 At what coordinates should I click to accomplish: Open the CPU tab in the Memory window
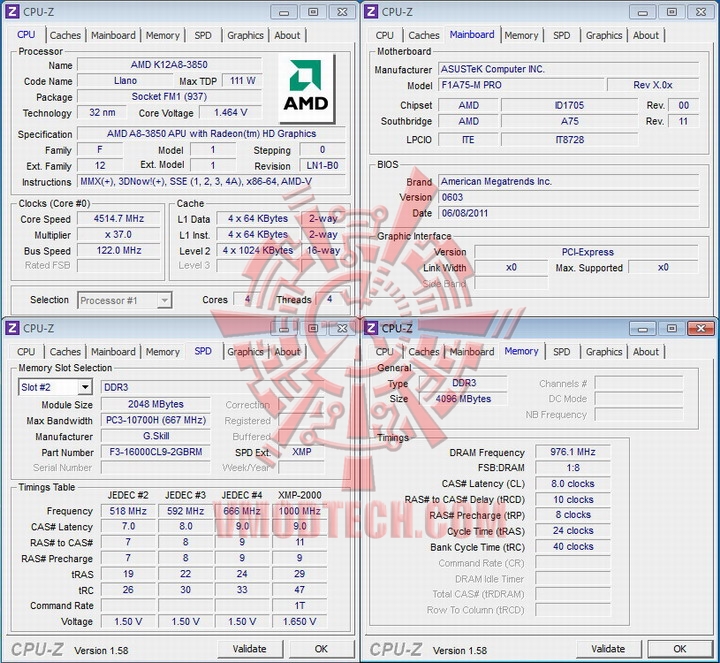384,352
